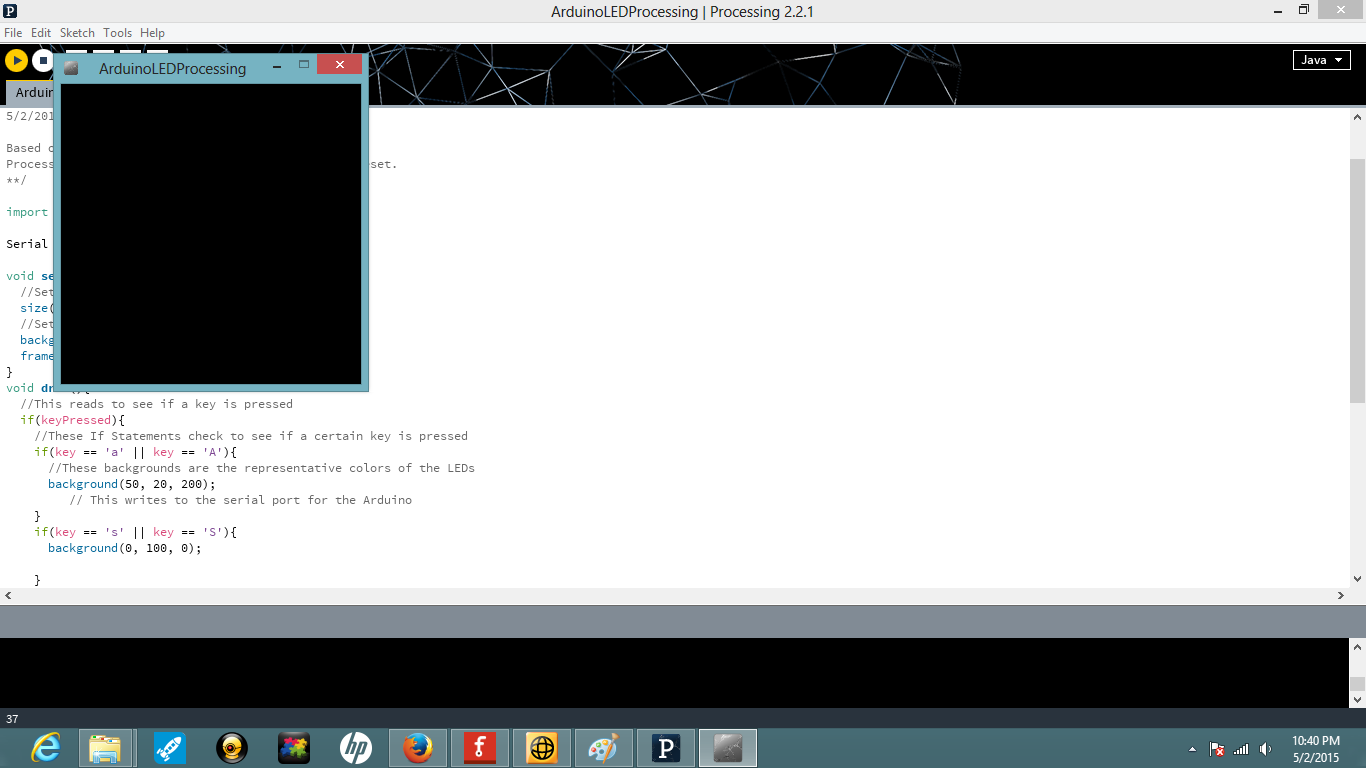The width and height of the screenshot is (1366, 768).
Task: Open the Tools menu
Action: pos(117,33)
